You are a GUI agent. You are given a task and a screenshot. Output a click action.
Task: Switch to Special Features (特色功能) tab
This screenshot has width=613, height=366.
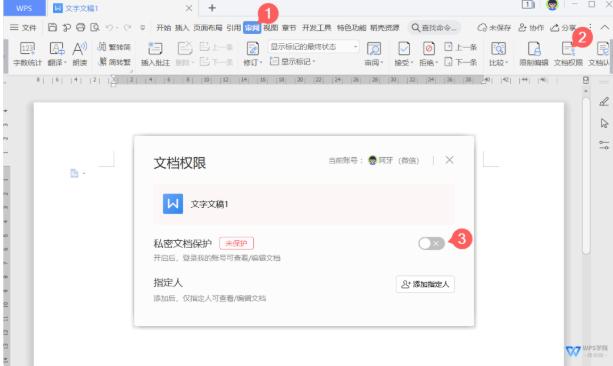351,27
